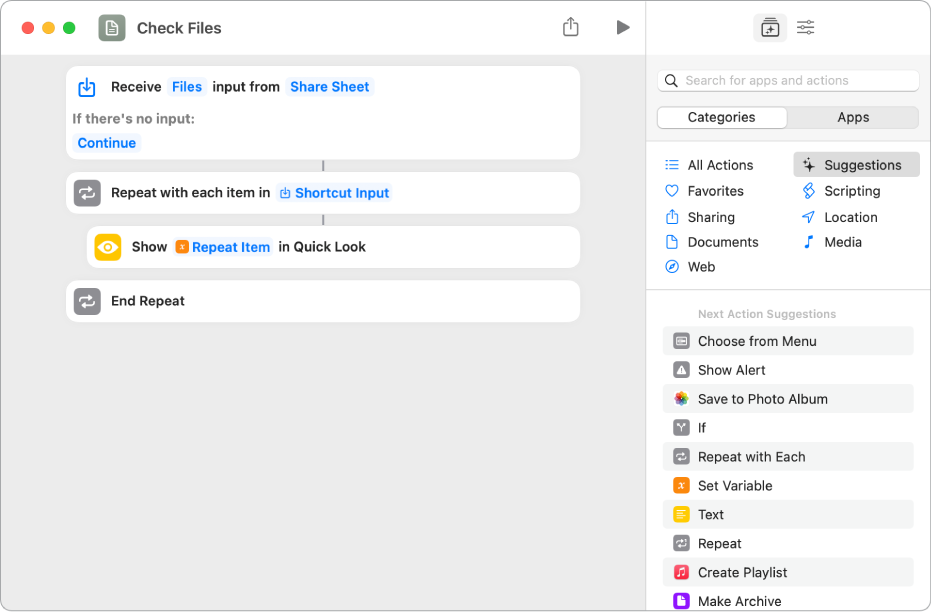Select the Scripting category
Screen dimensions: 932x612
[x=860, y=191]
